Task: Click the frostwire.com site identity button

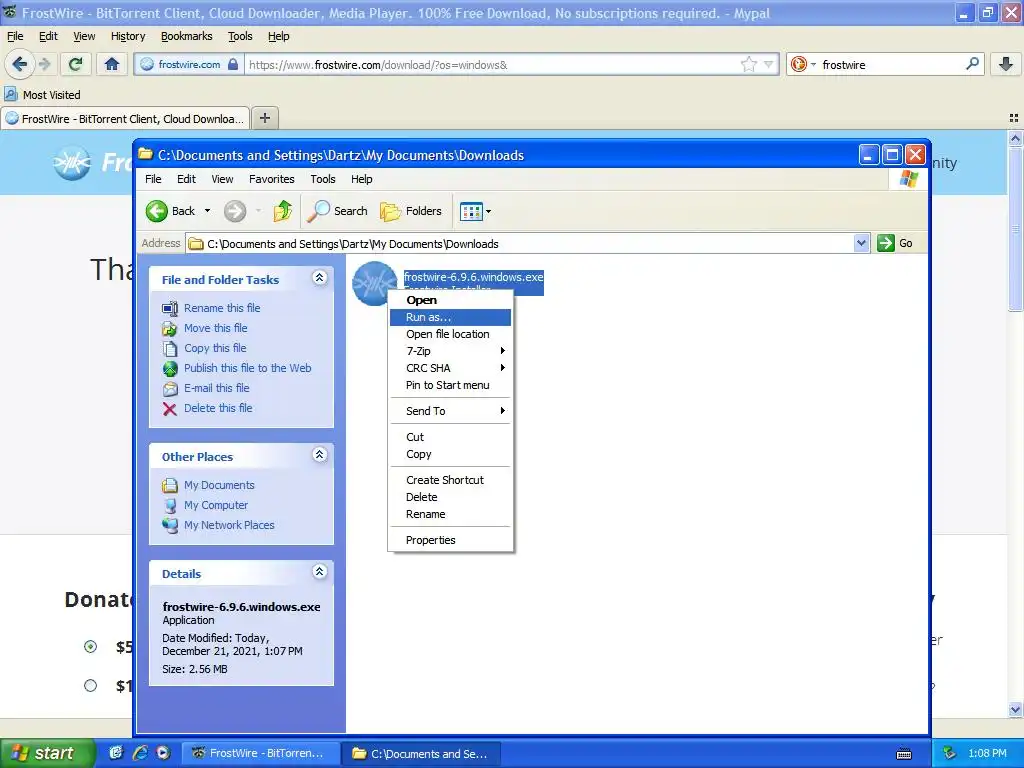Action: pyautogui.click(x=189, y=64)
